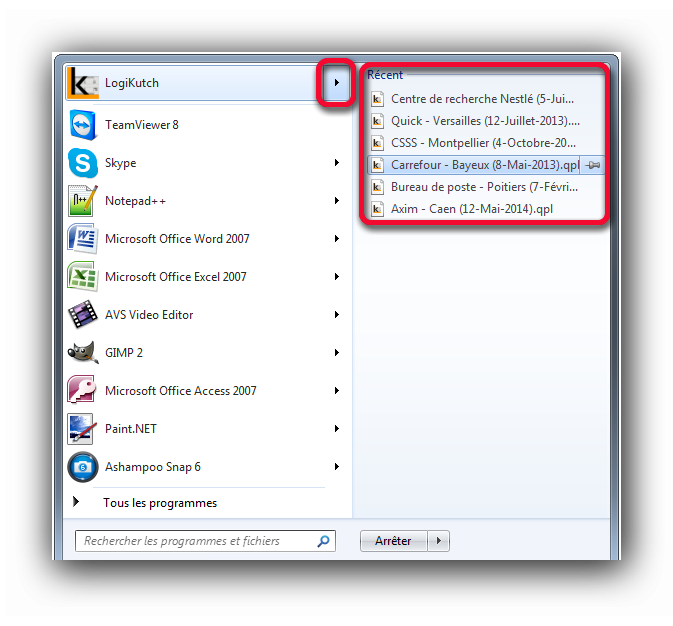Open Quick - Versailles recent file

[x=485, y=121]
